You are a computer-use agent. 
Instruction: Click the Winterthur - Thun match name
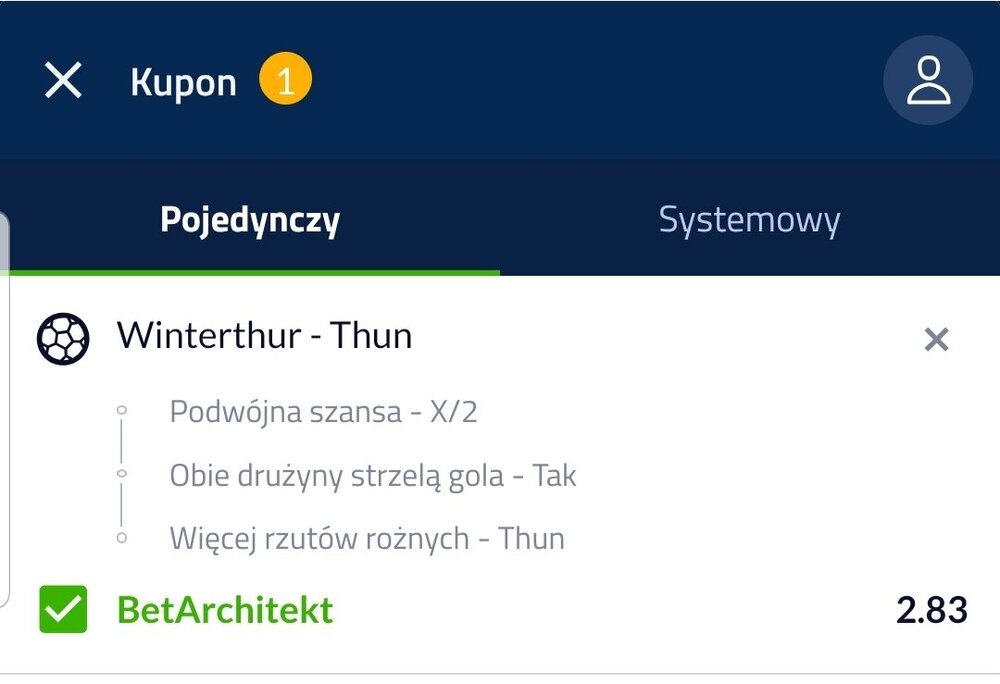coord(265,336)
